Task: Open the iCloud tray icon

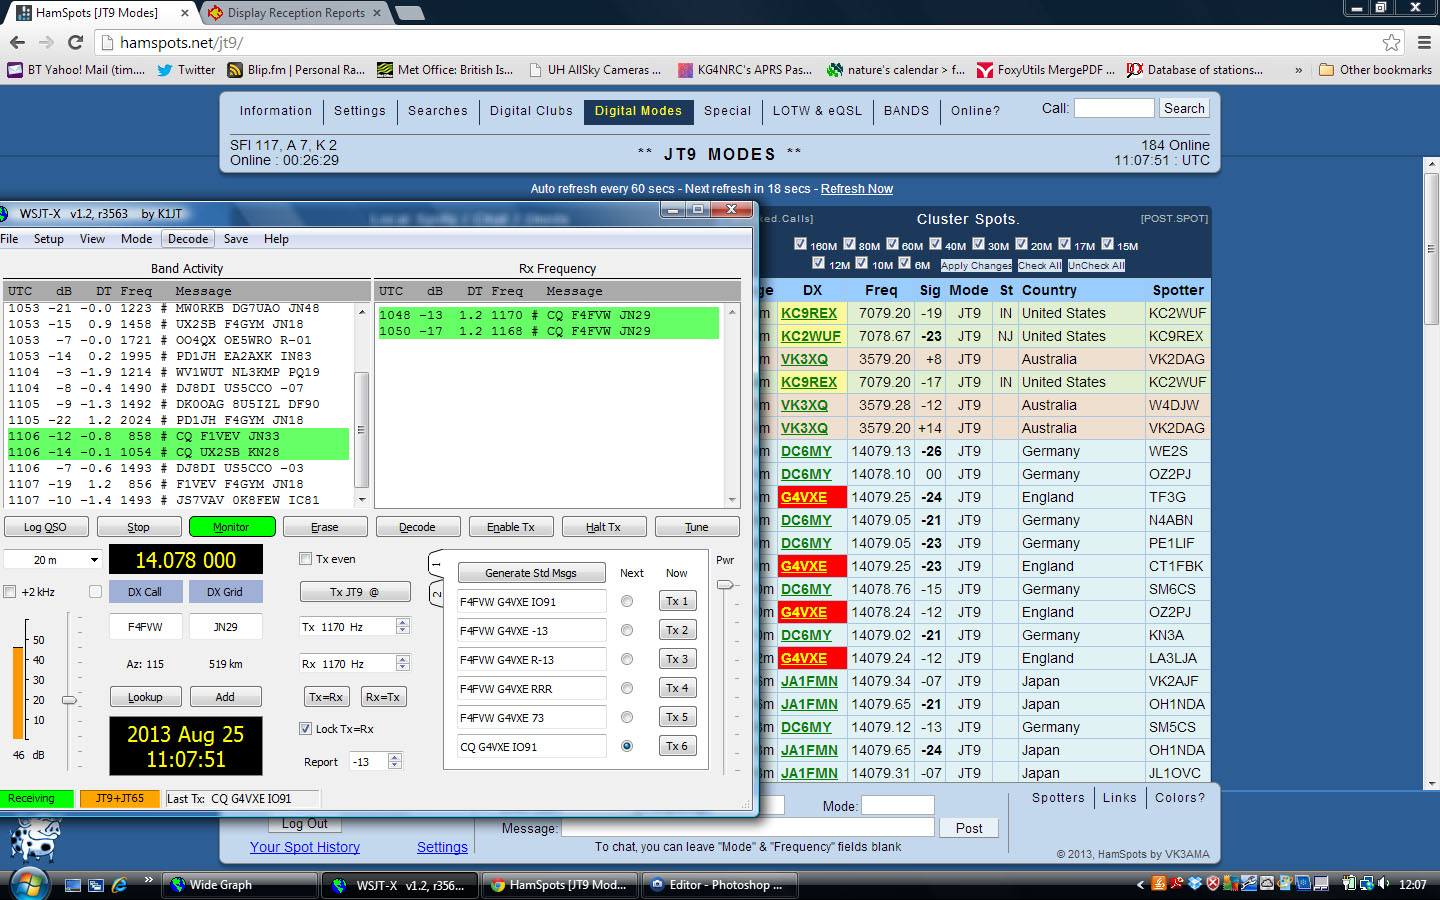Action: pyautogui.click(x=1267, y=883)
